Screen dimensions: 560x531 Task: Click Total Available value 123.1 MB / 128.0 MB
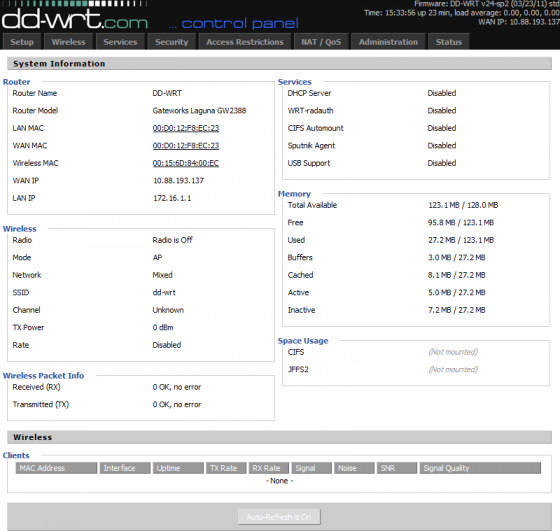click(463, 205)
